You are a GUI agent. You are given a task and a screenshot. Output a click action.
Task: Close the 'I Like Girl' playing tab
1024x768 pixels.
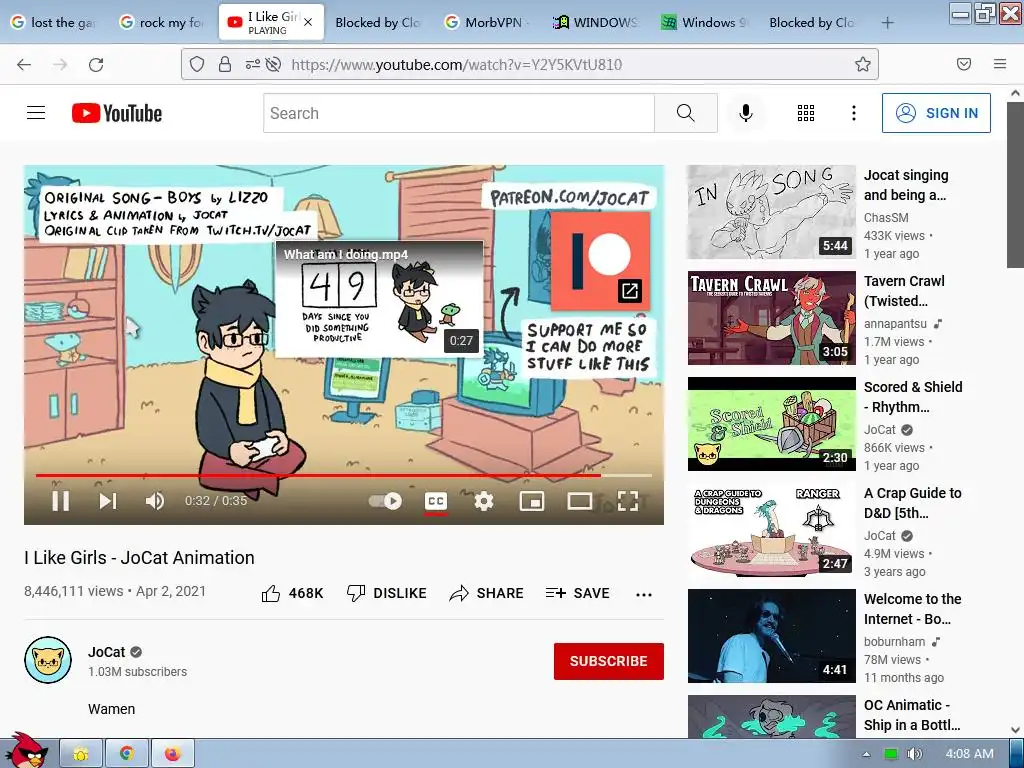click(x=308, y=22)
